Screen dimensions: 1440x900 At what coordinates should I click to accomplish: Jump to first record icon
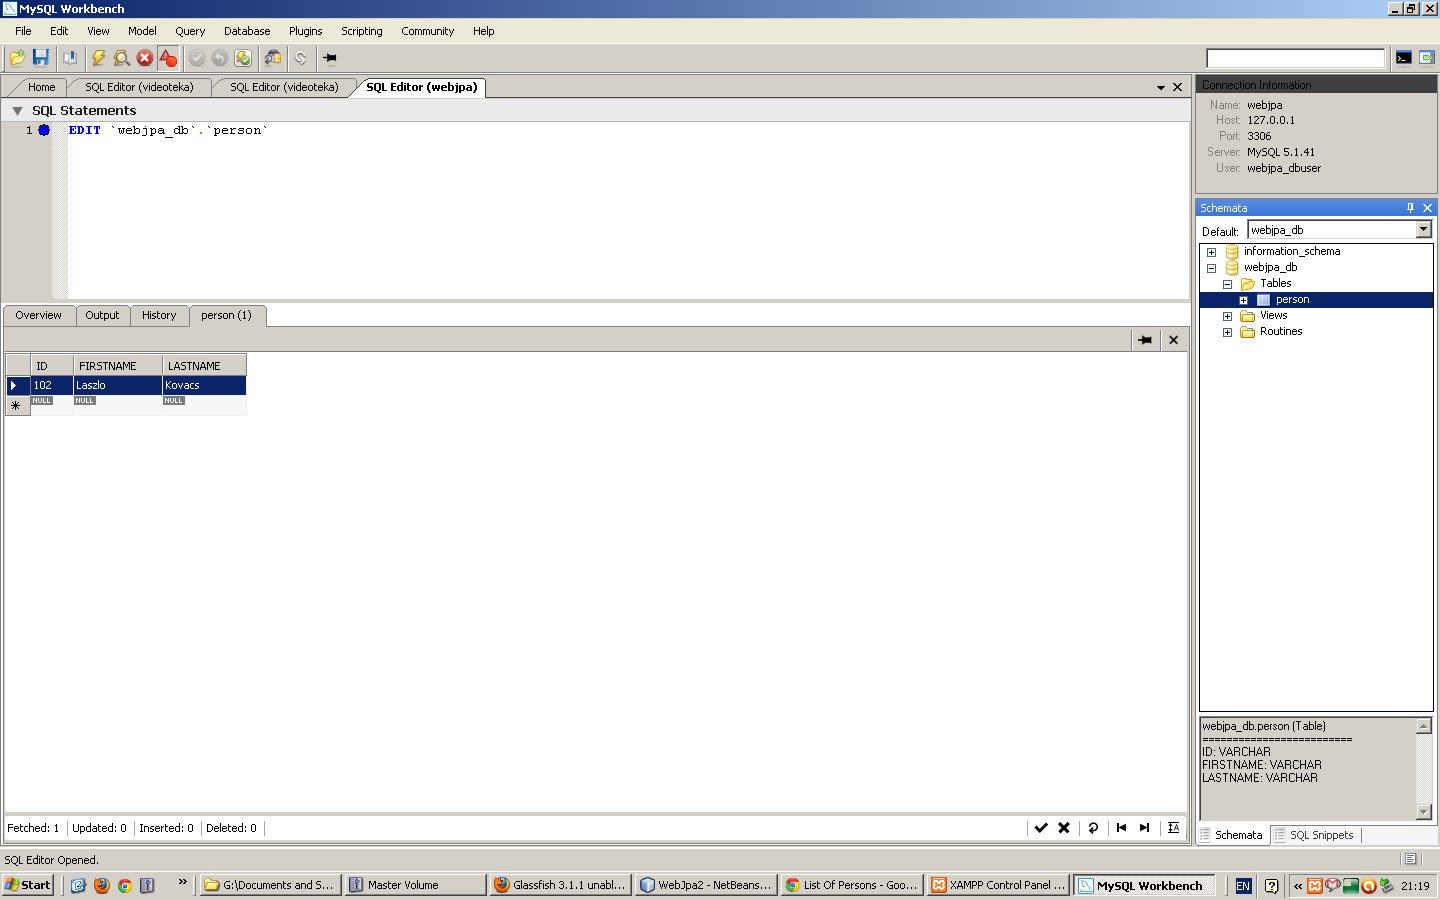(x=1121, y=828)
